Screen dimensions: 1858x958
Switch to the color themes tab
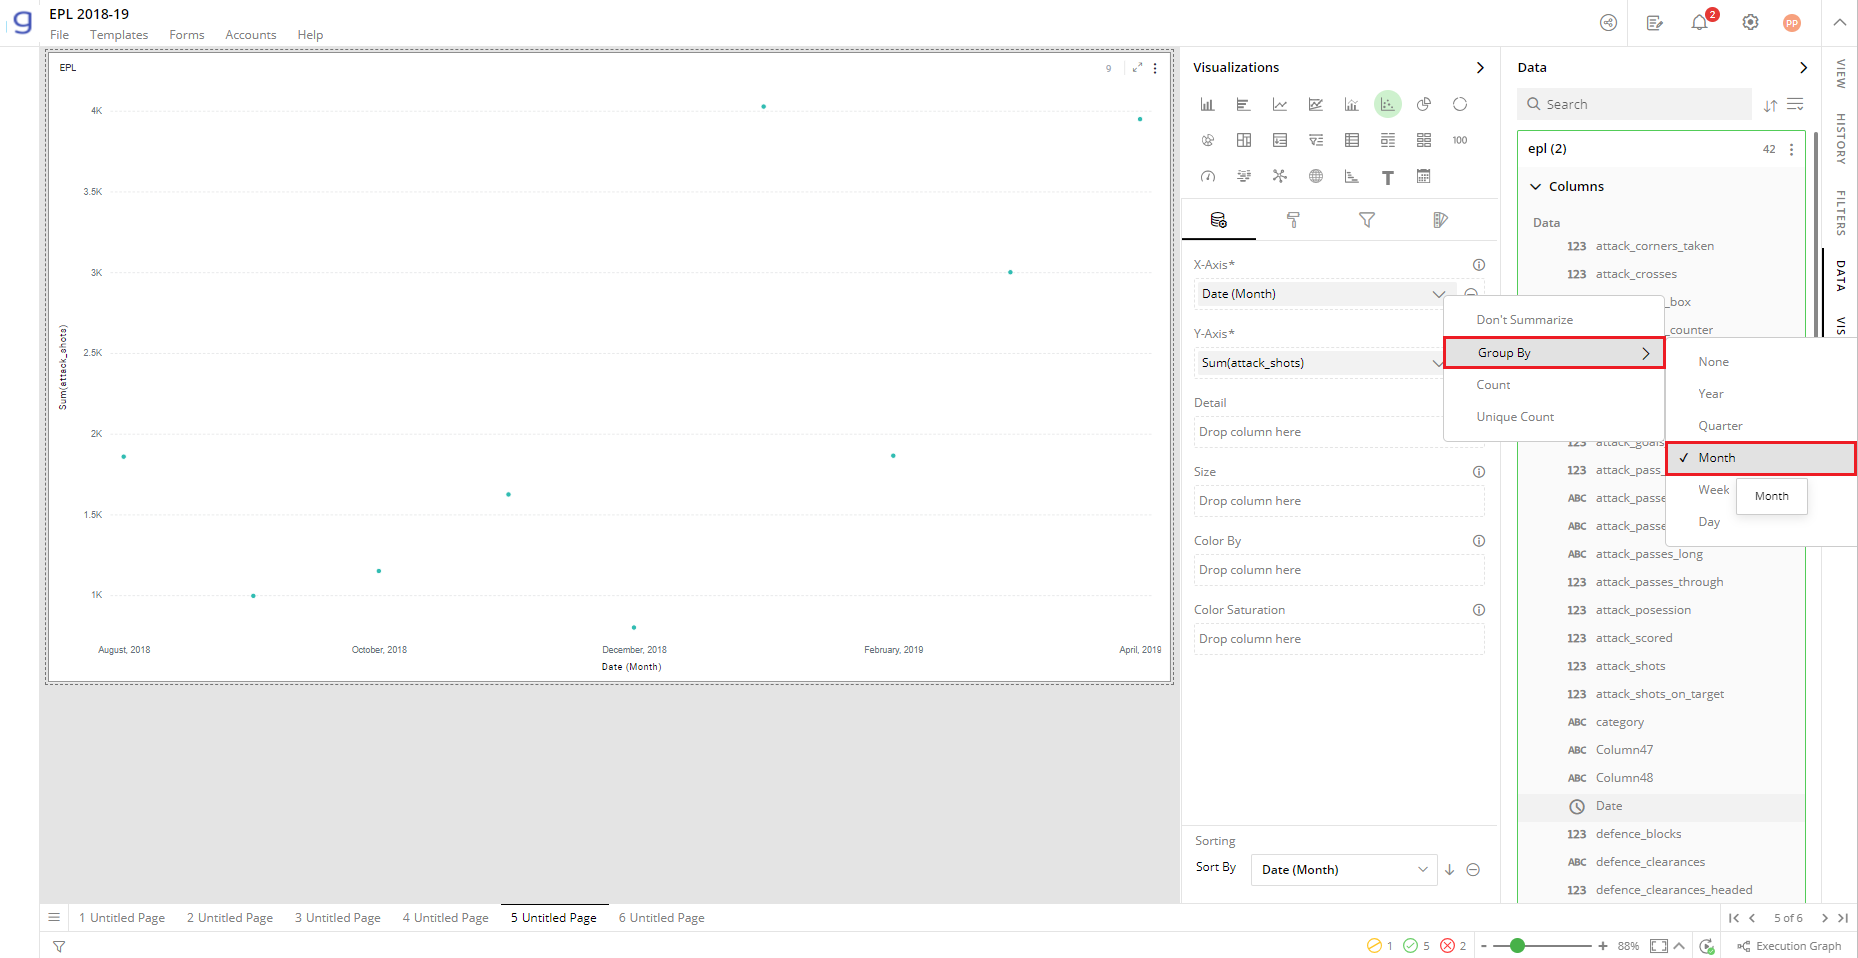[x=1440, y=220]
